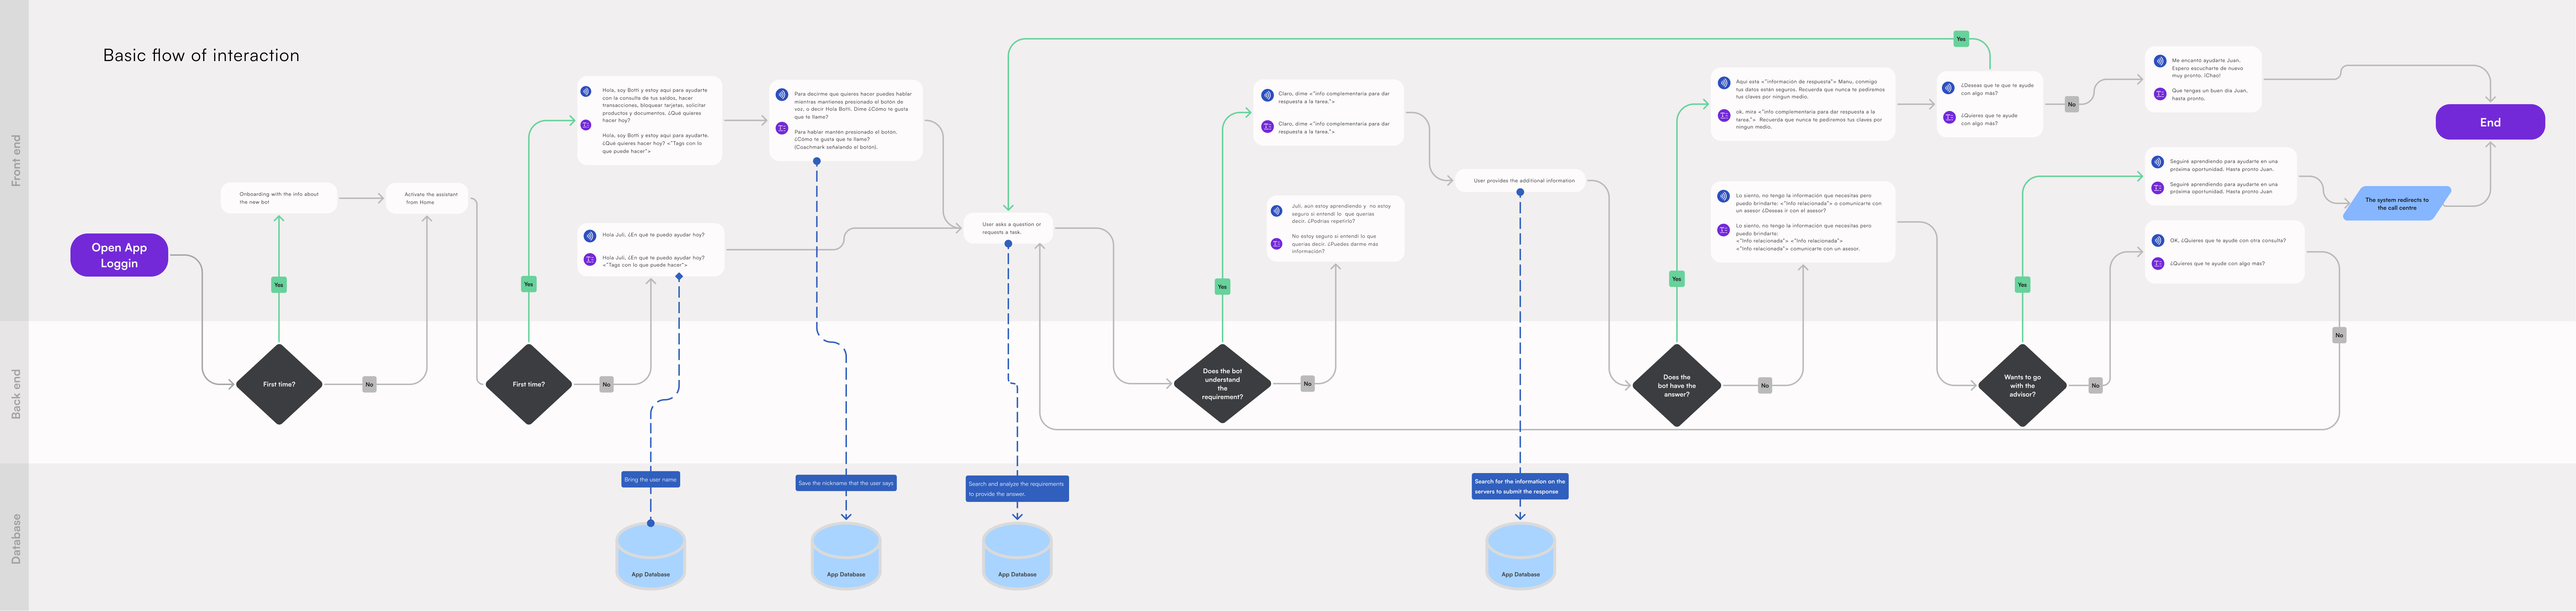Screen dimensions: 2576x611
Task: Select the No label leading to the 'Hola Juli' card
Action: [x=606, y=384]
